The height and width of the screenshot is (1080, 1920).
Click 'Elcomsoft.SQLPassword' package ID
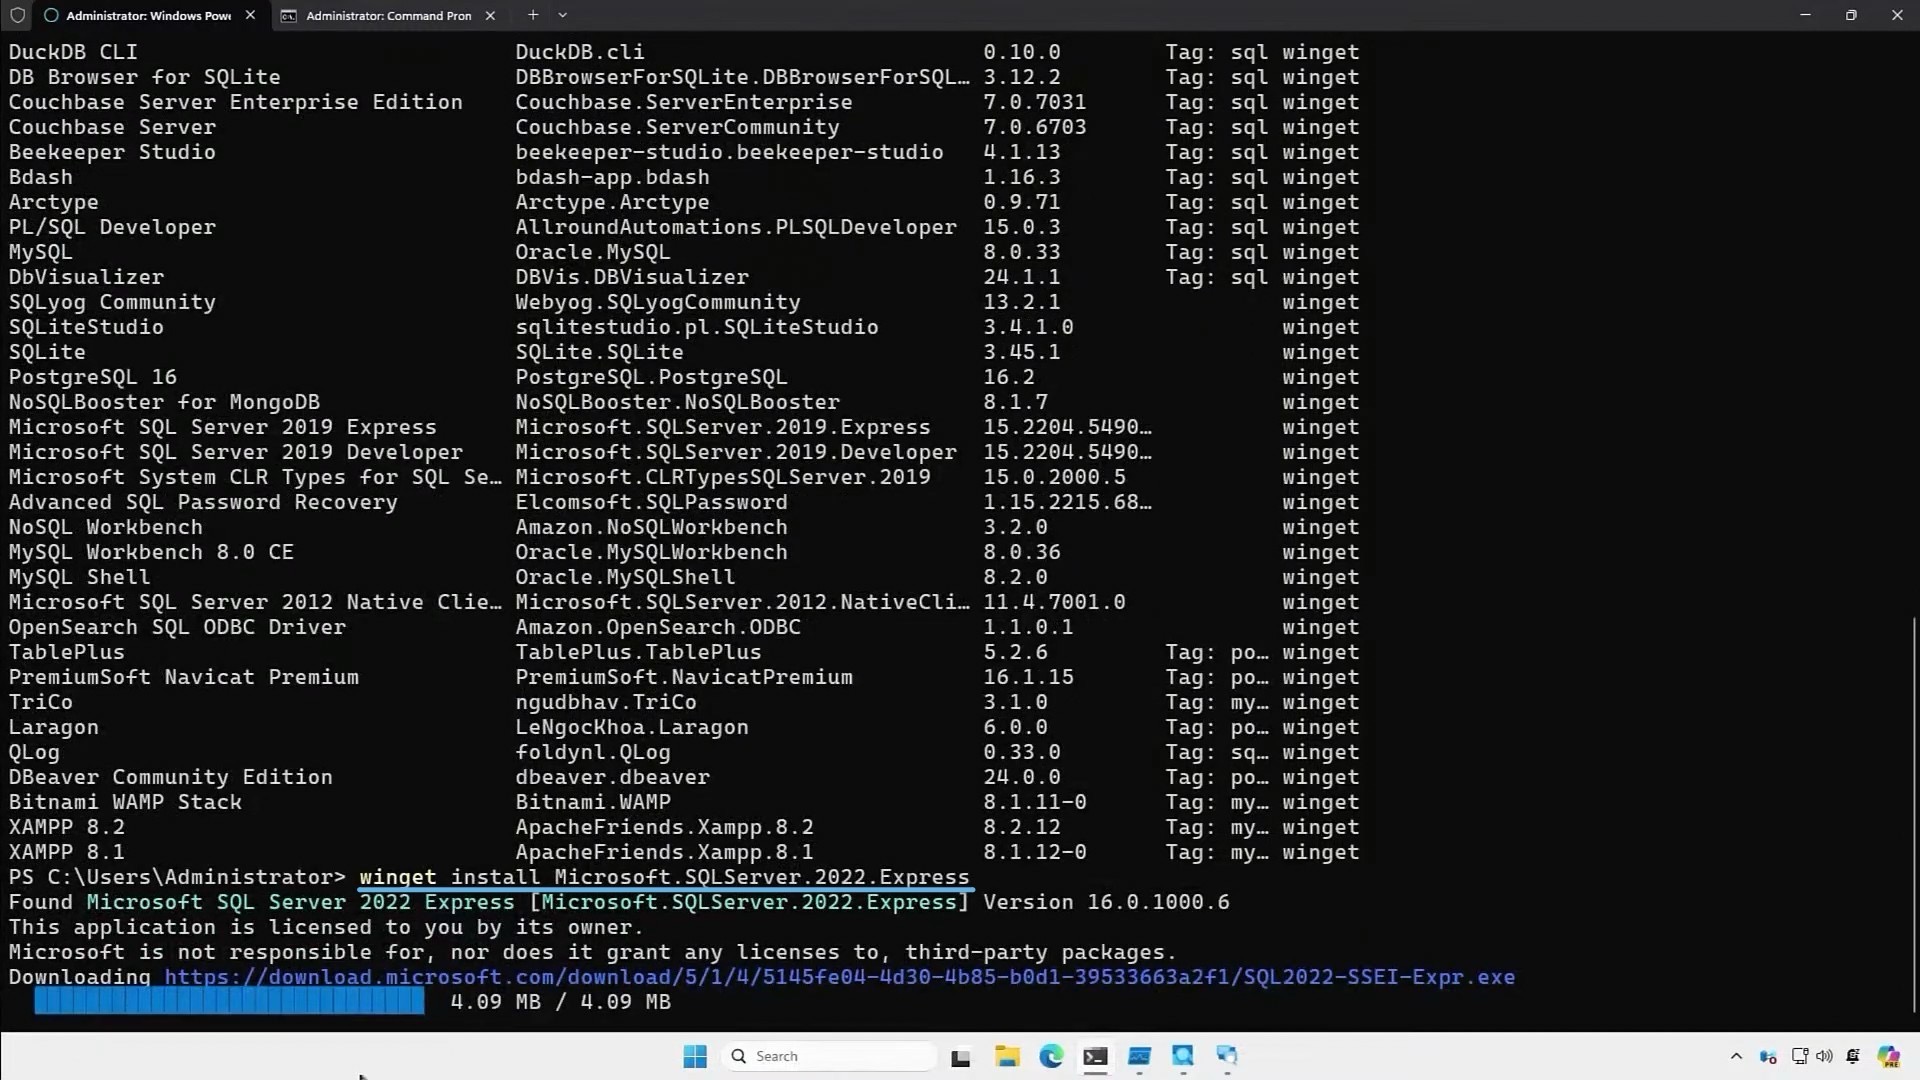[x=651, y=502]
